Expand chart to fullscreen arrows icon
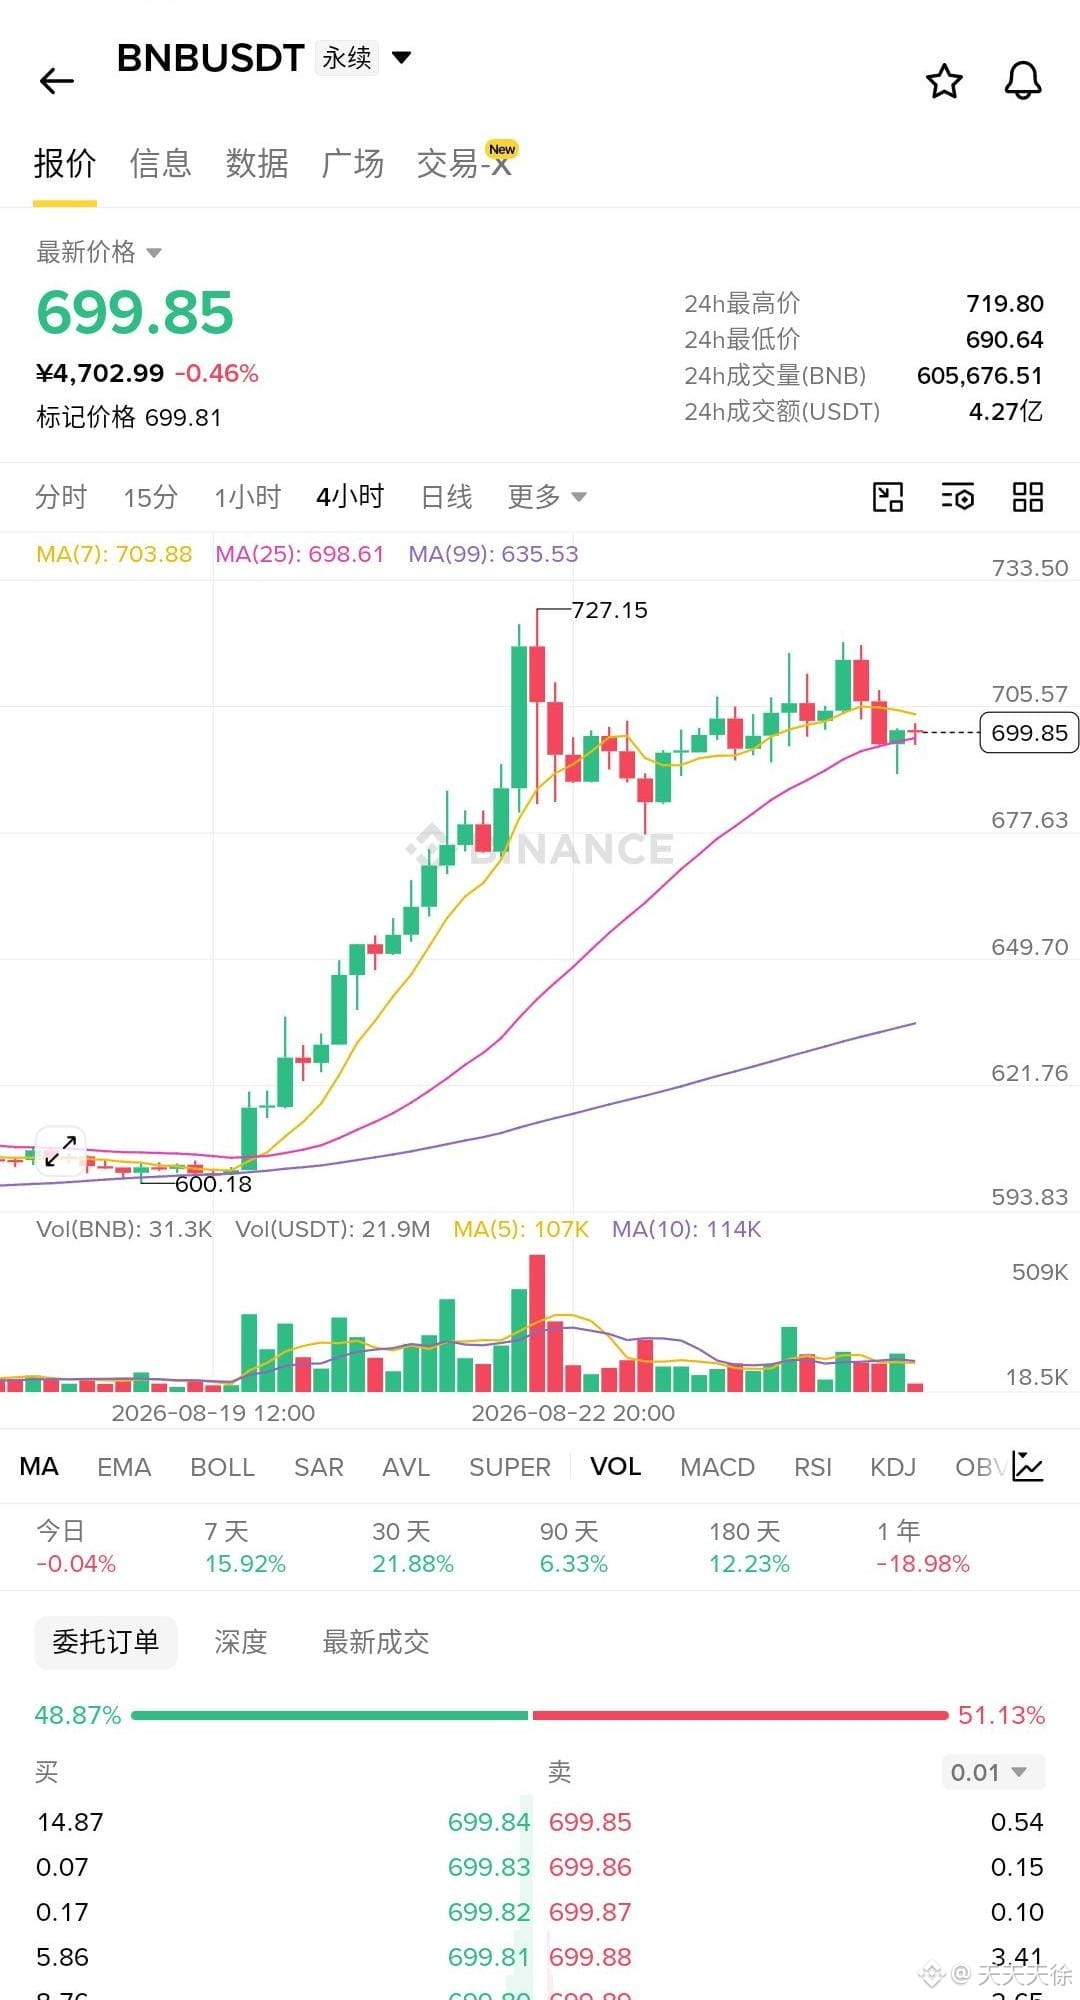This screenshot has height=2000, width=1080. click(x=61, y=1150)
